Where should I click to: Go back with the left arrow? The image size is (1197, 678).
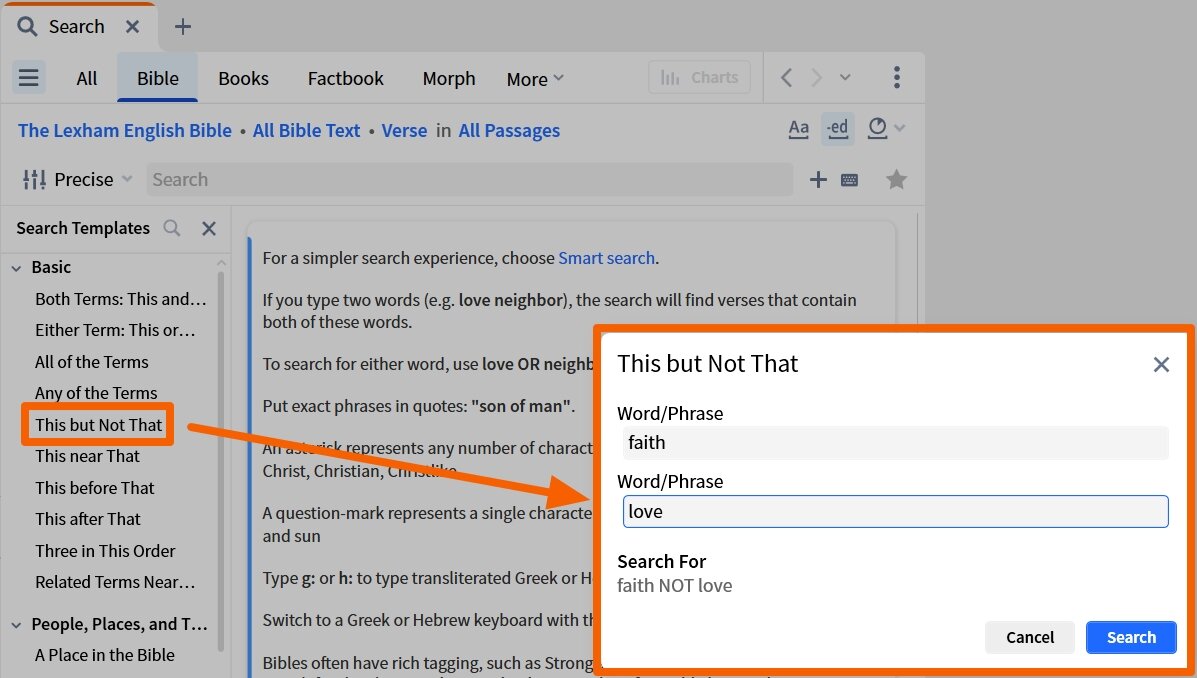click(786, 78)
